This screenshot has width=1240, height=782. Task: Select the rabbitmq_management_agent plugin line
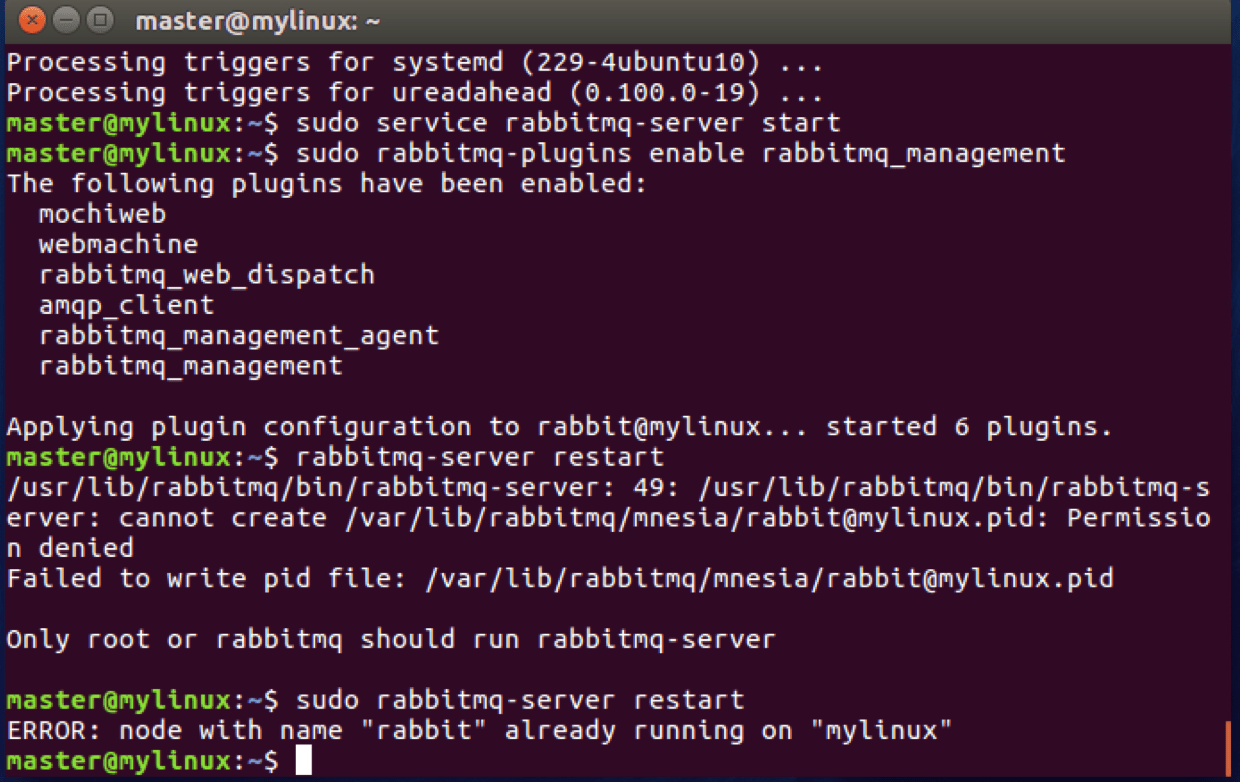(238, 335)
